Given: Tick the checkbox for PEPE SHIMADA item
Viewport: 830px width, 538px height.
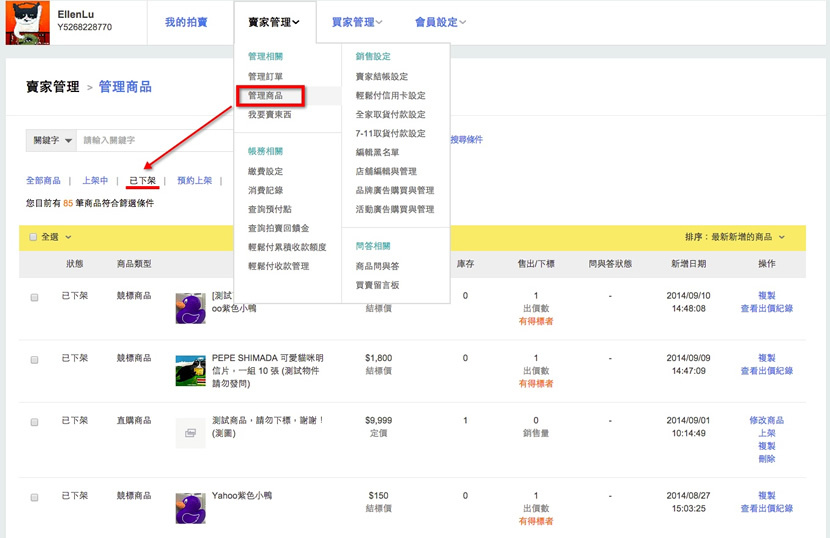Looking at the screenshot, I should 35,358.
